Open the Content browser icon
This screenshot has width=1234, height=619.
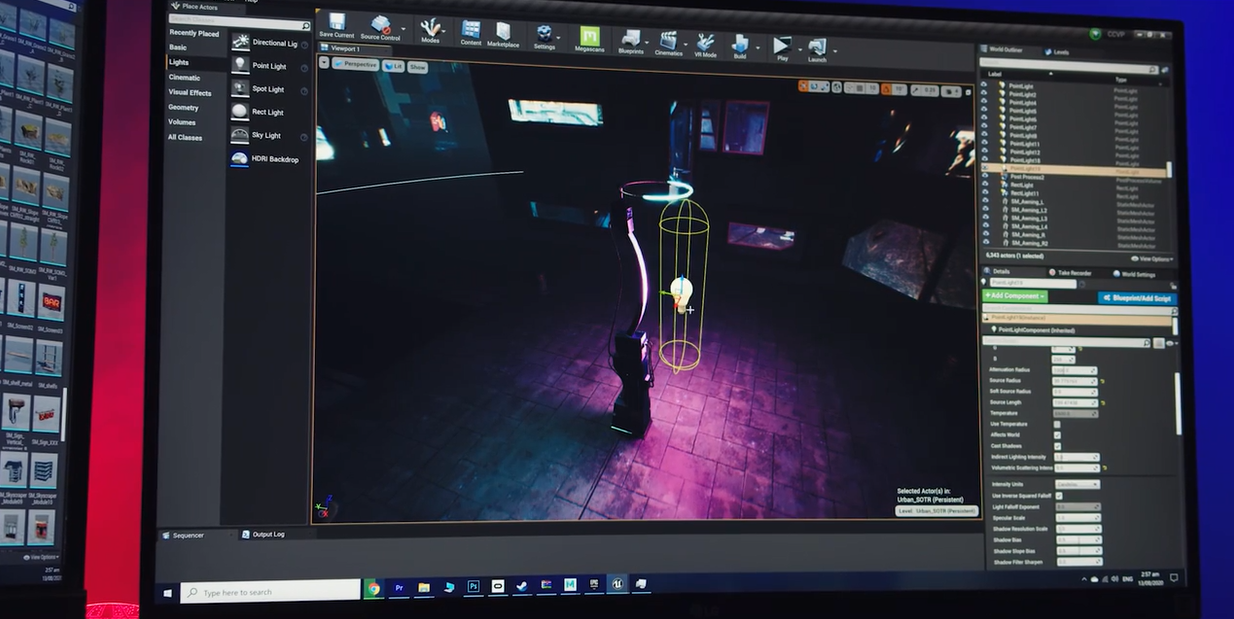470,32
